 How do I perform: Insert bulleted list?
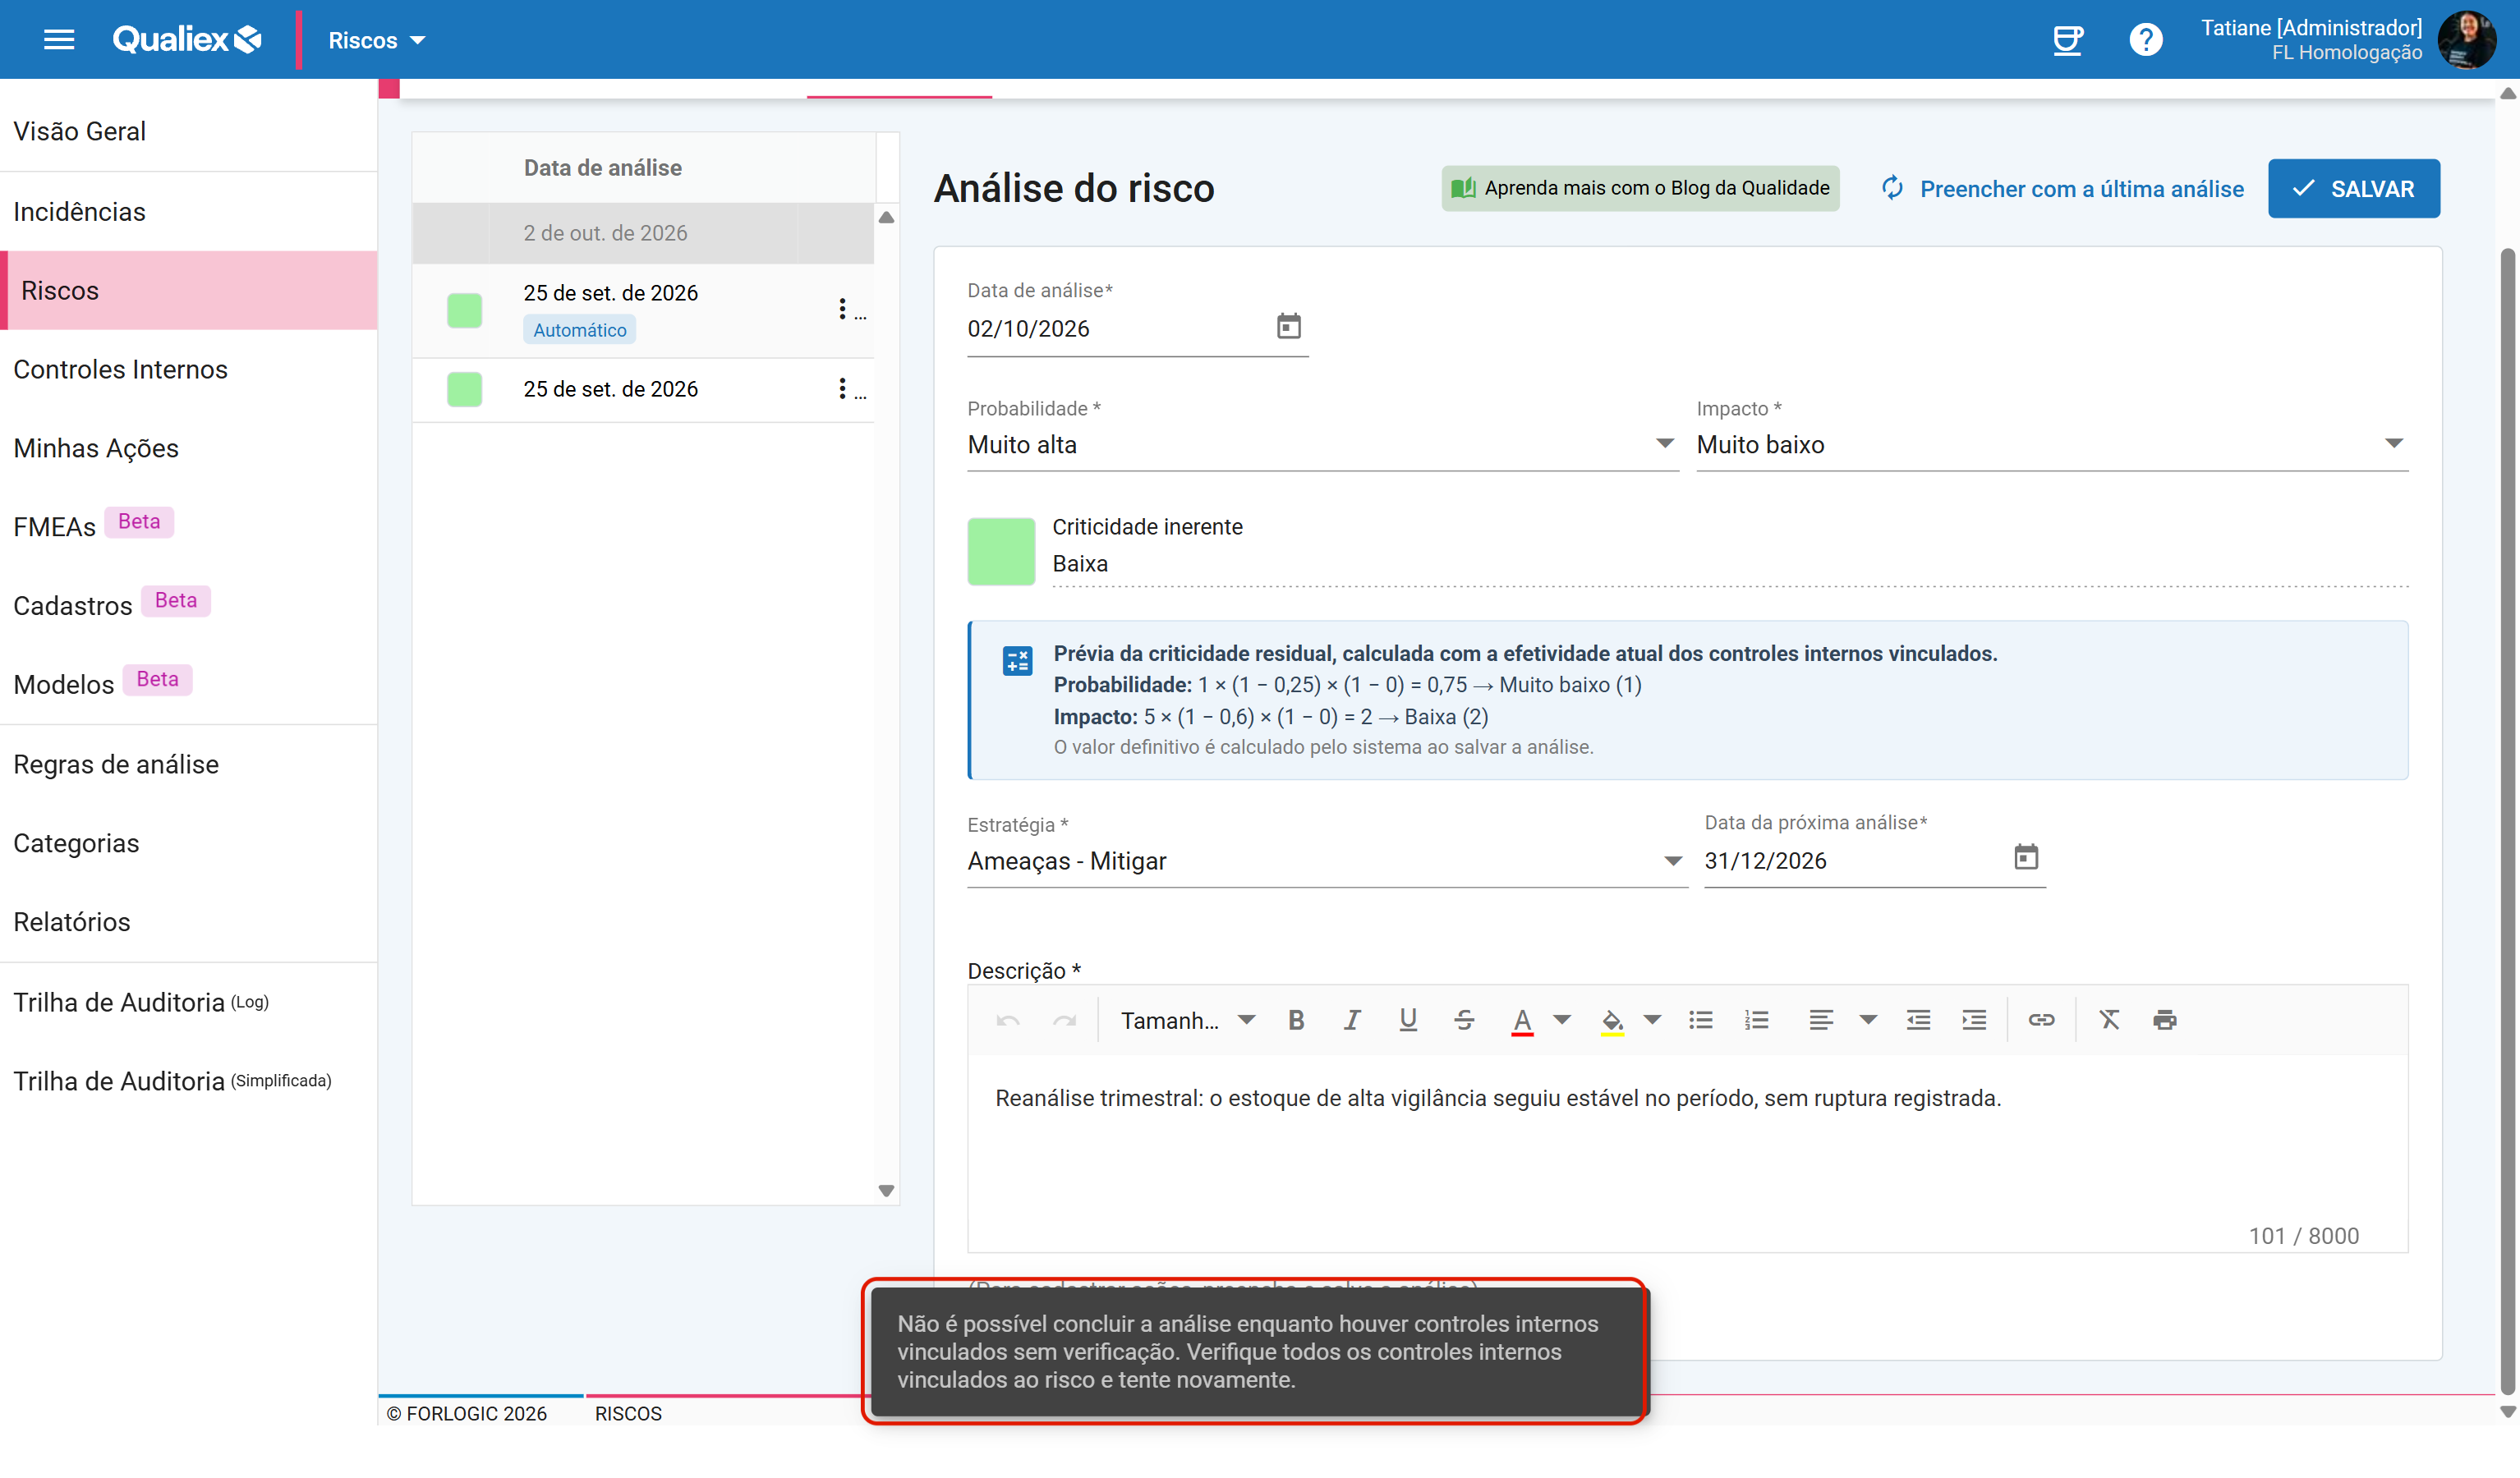1700,1020
